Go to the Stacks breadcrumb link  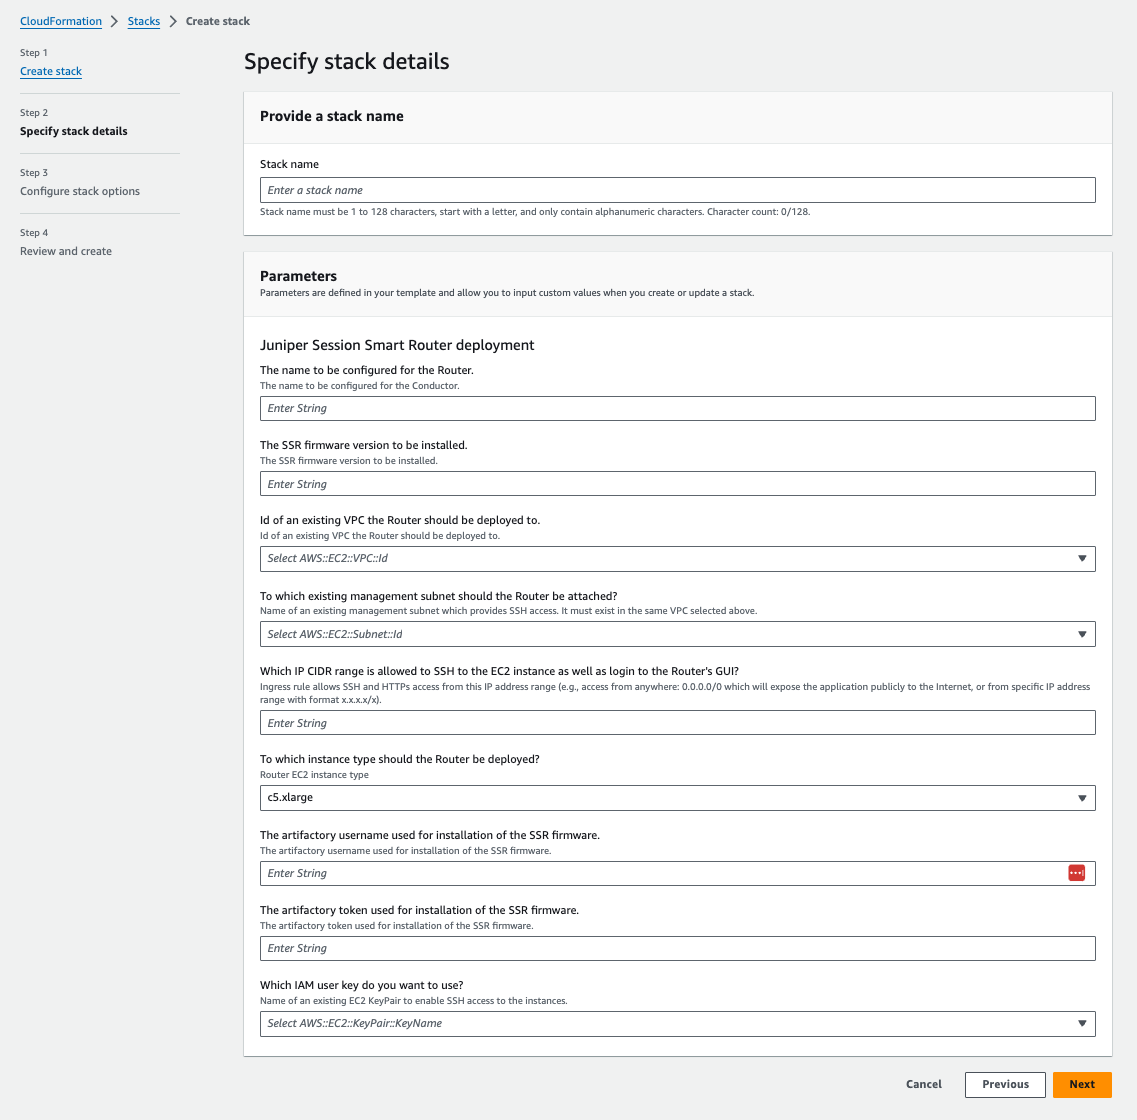tap(144, 21)
